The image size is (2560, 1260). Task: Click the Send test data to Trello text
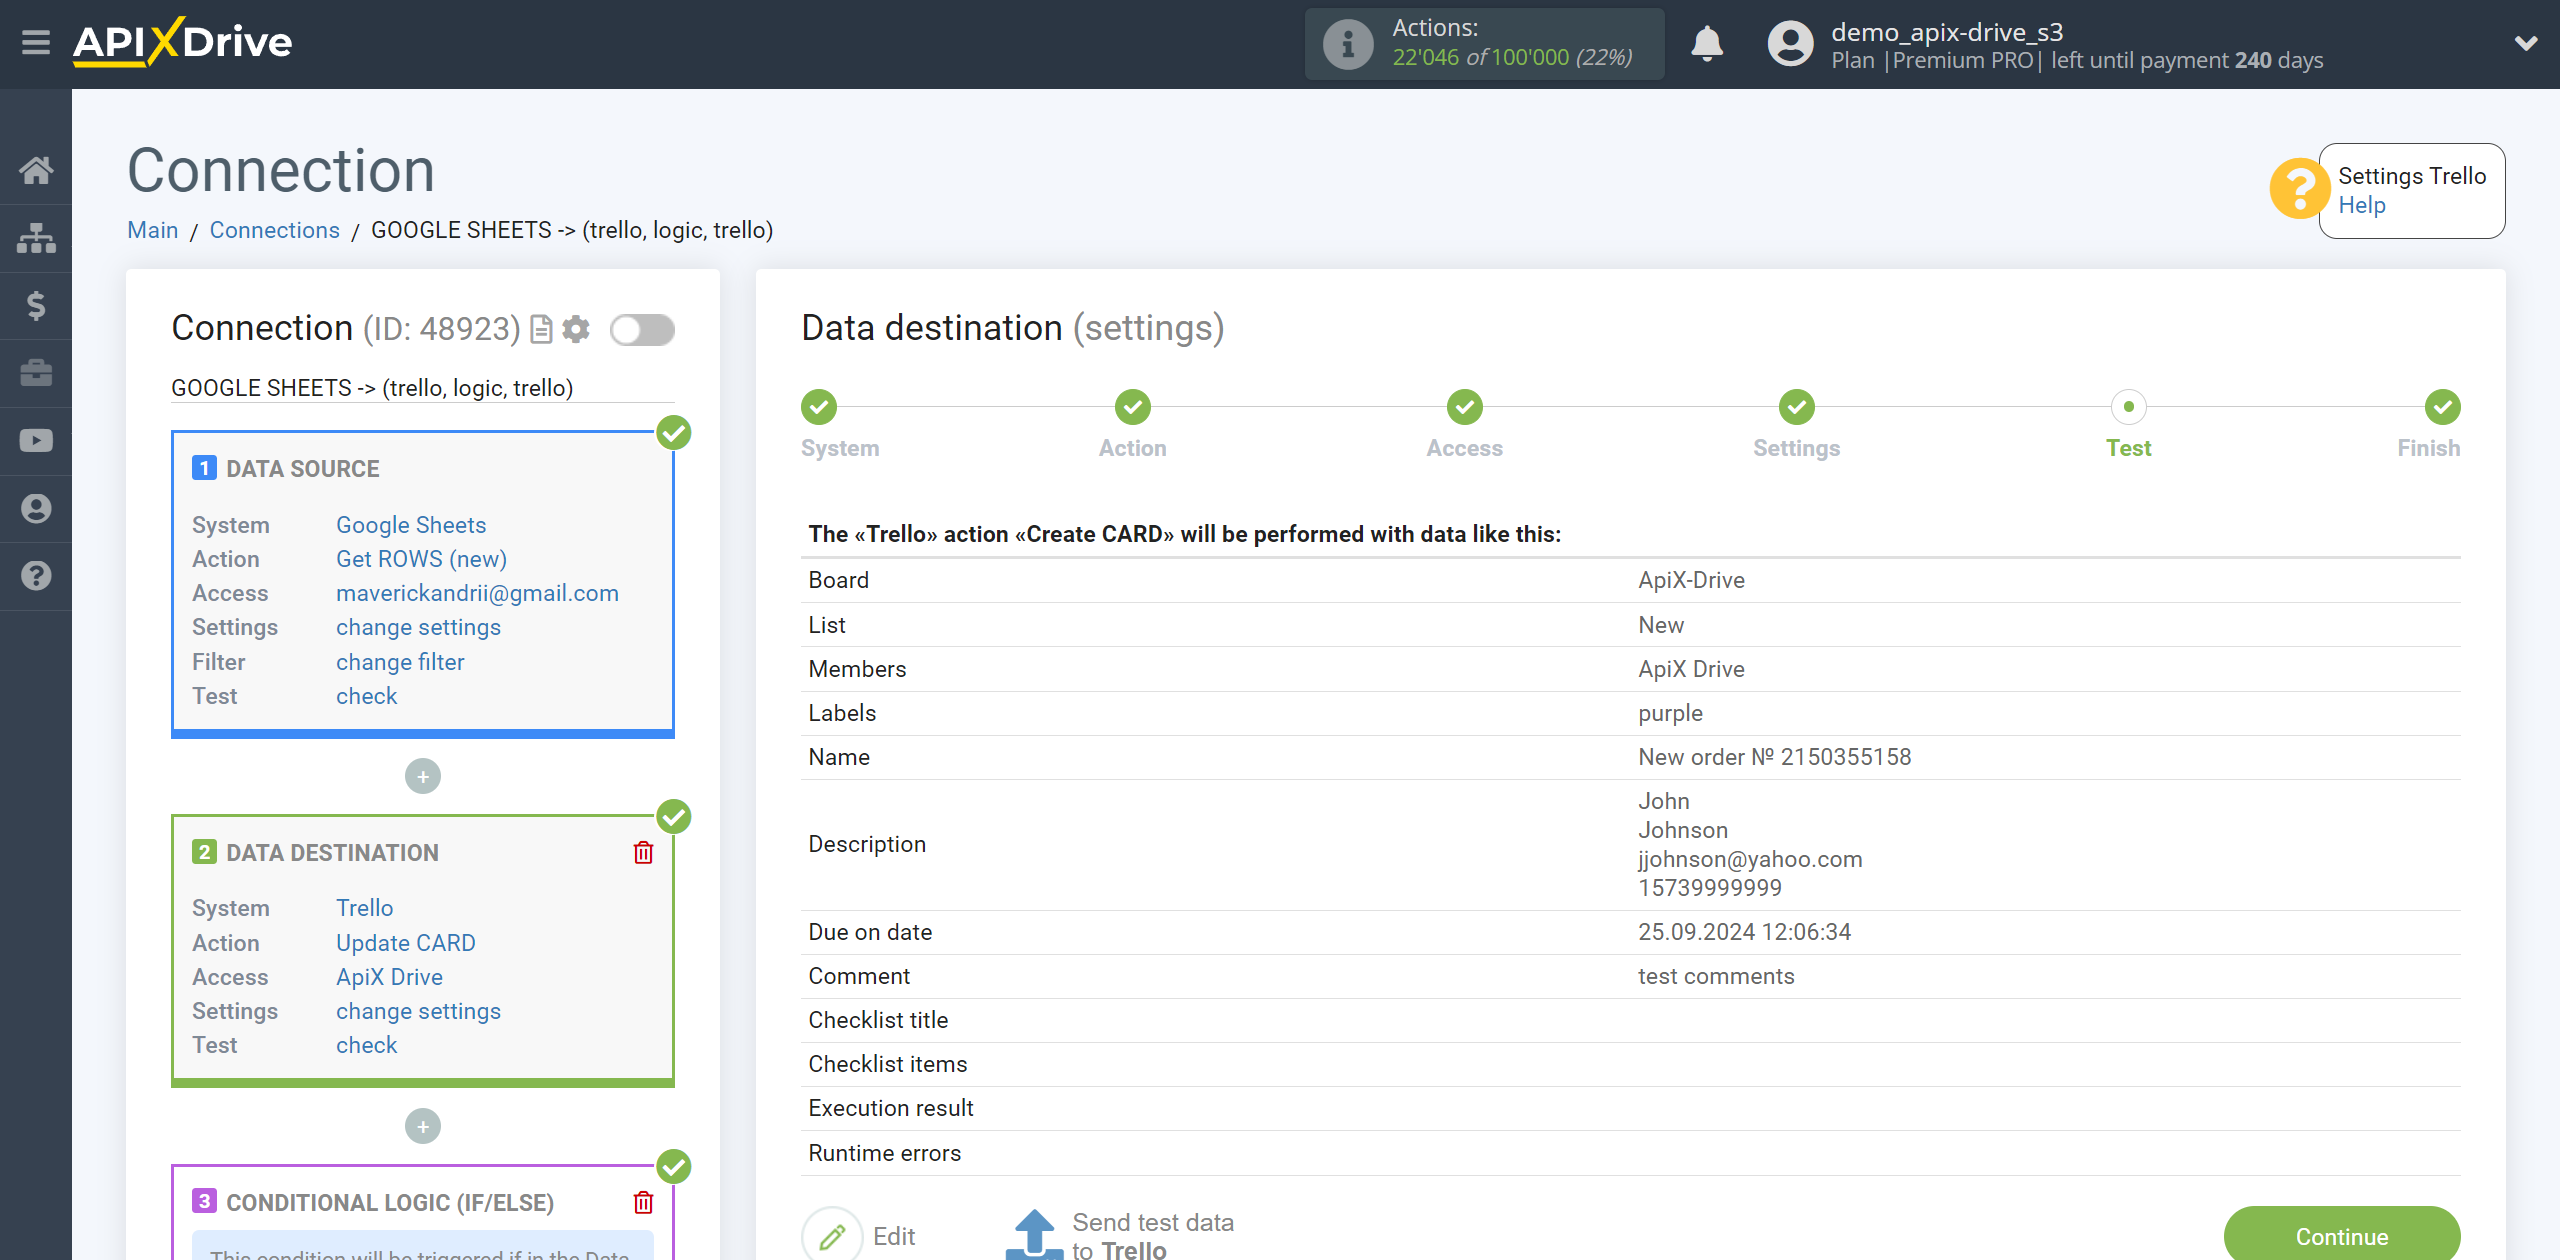click(x=1153, y=1236)
